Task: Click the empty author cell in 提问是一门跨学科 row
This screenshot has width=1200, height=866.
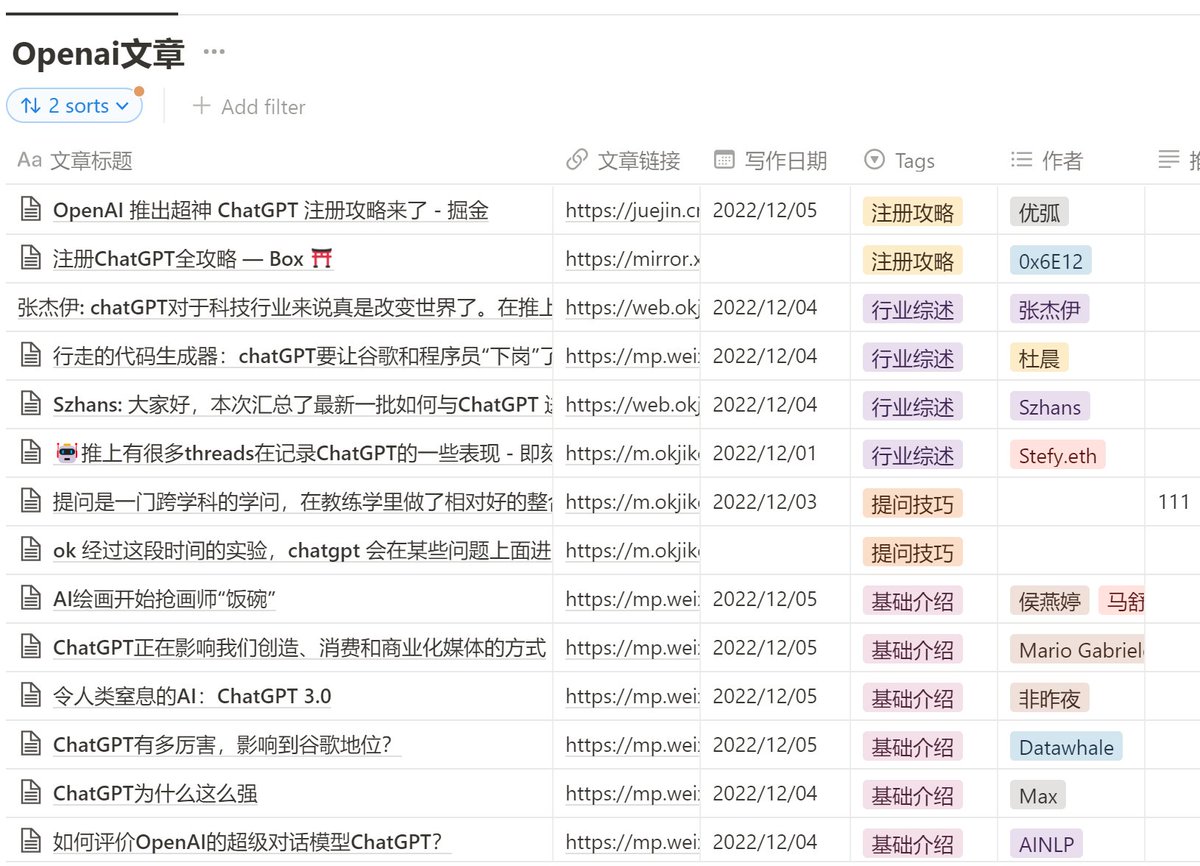Action: coord(1071,502)
